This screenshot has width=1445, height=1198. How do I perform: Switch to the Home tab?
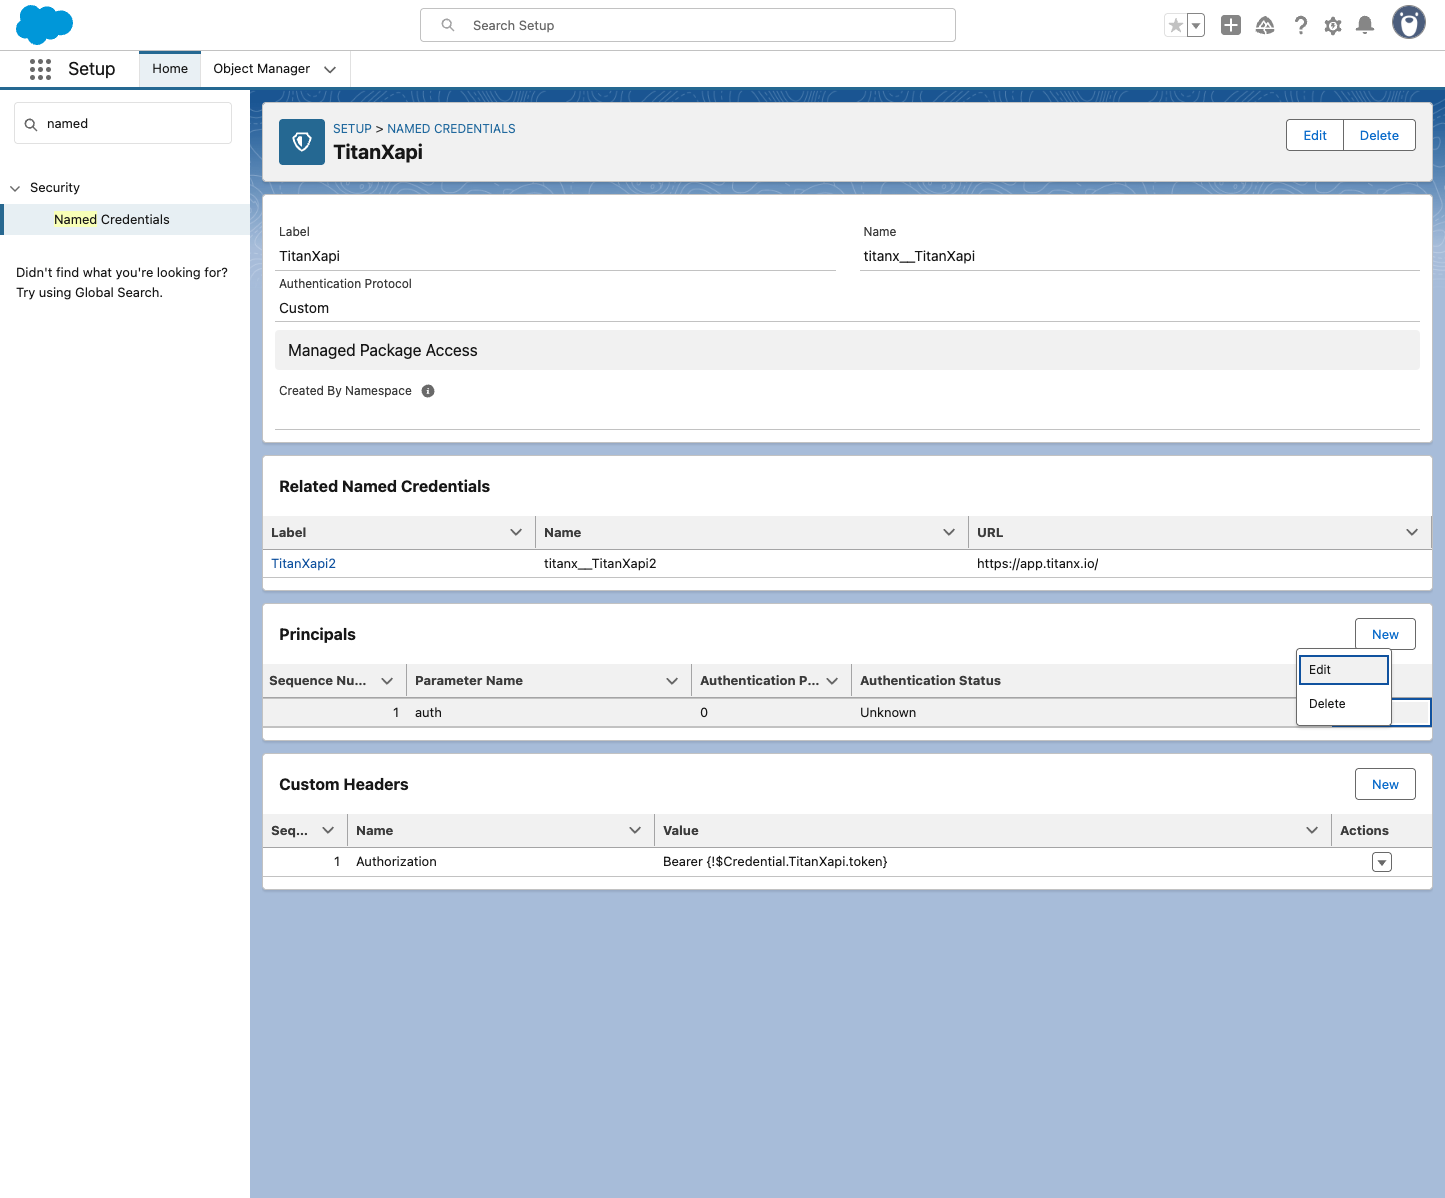pos(170,69)
